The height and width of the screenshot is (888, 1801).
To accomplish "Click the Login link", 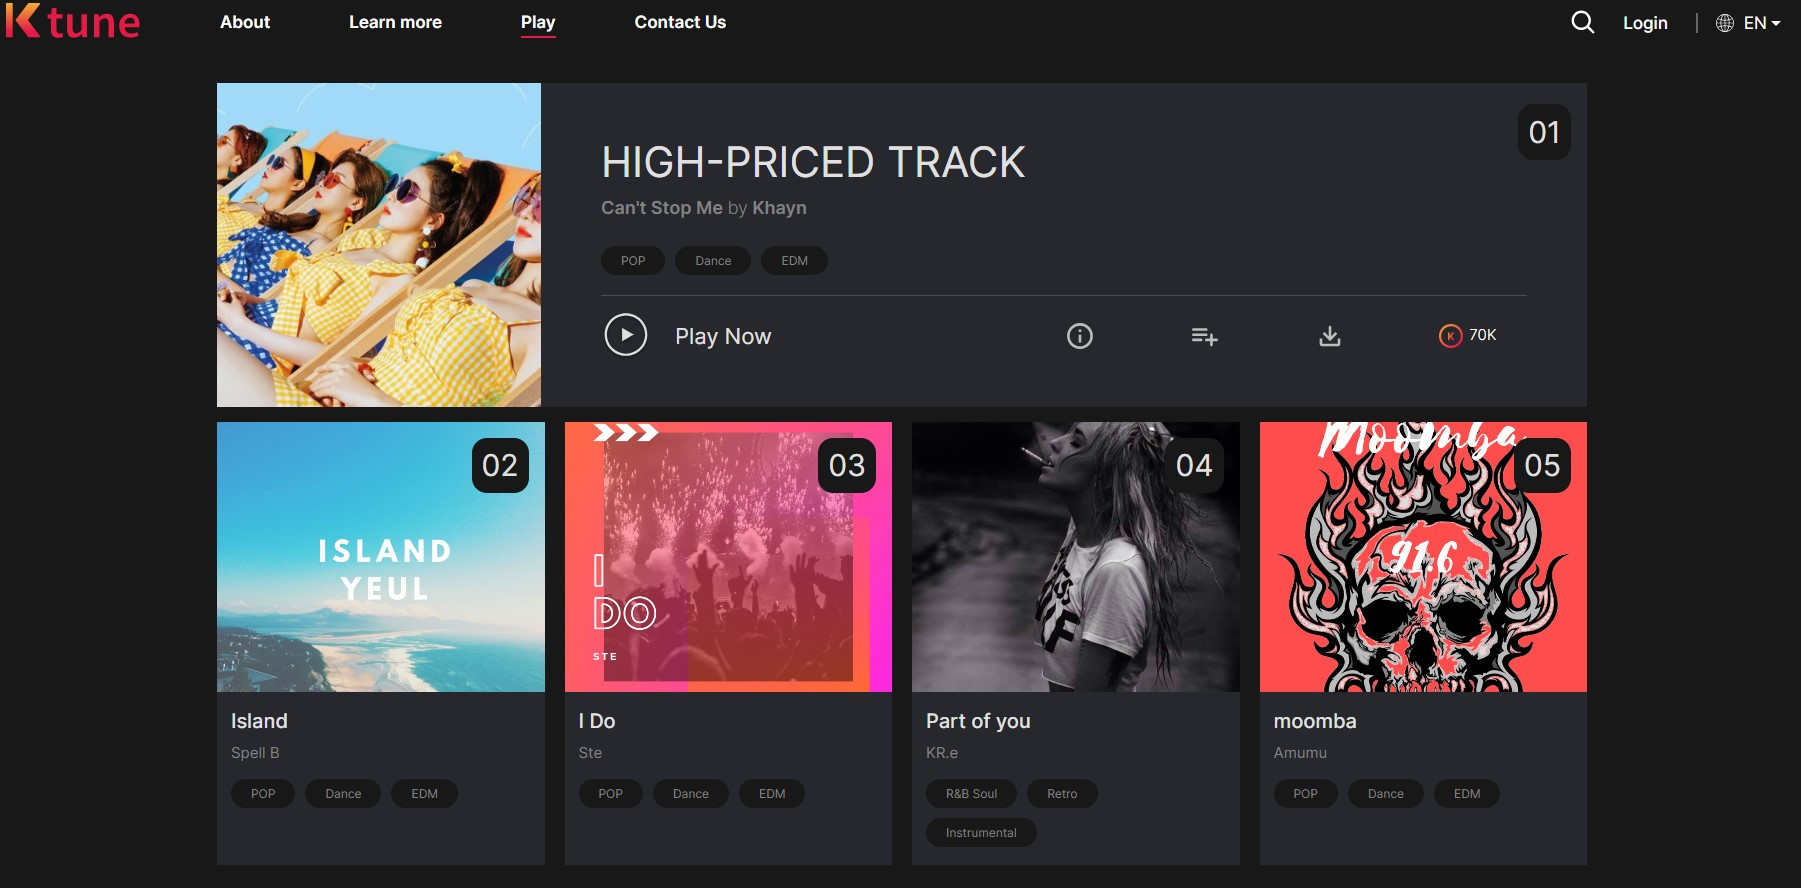I will click(1645, 23).
